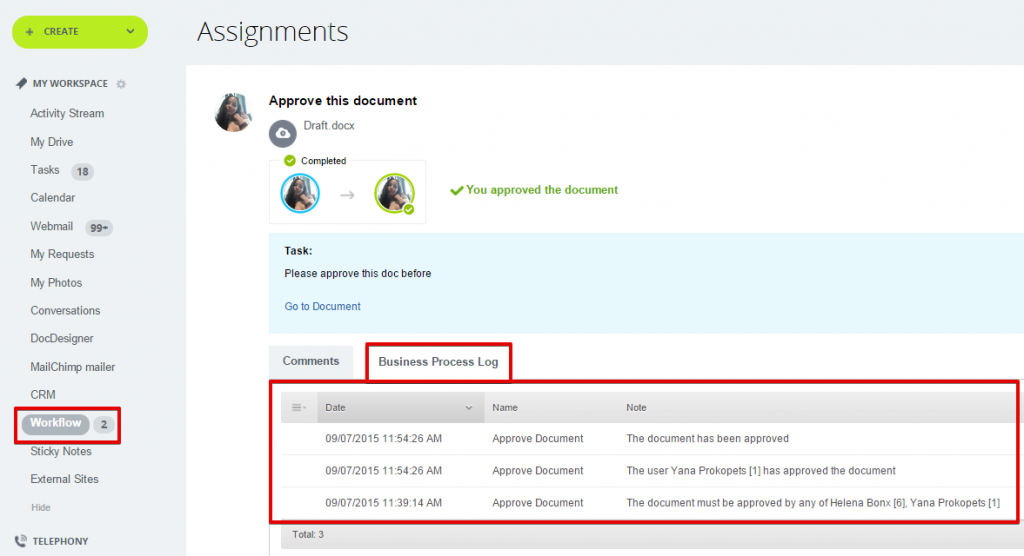Screen dimensions: 1024x556
Task: Click the Workflow counter badge 2
Action: point(103,425)
